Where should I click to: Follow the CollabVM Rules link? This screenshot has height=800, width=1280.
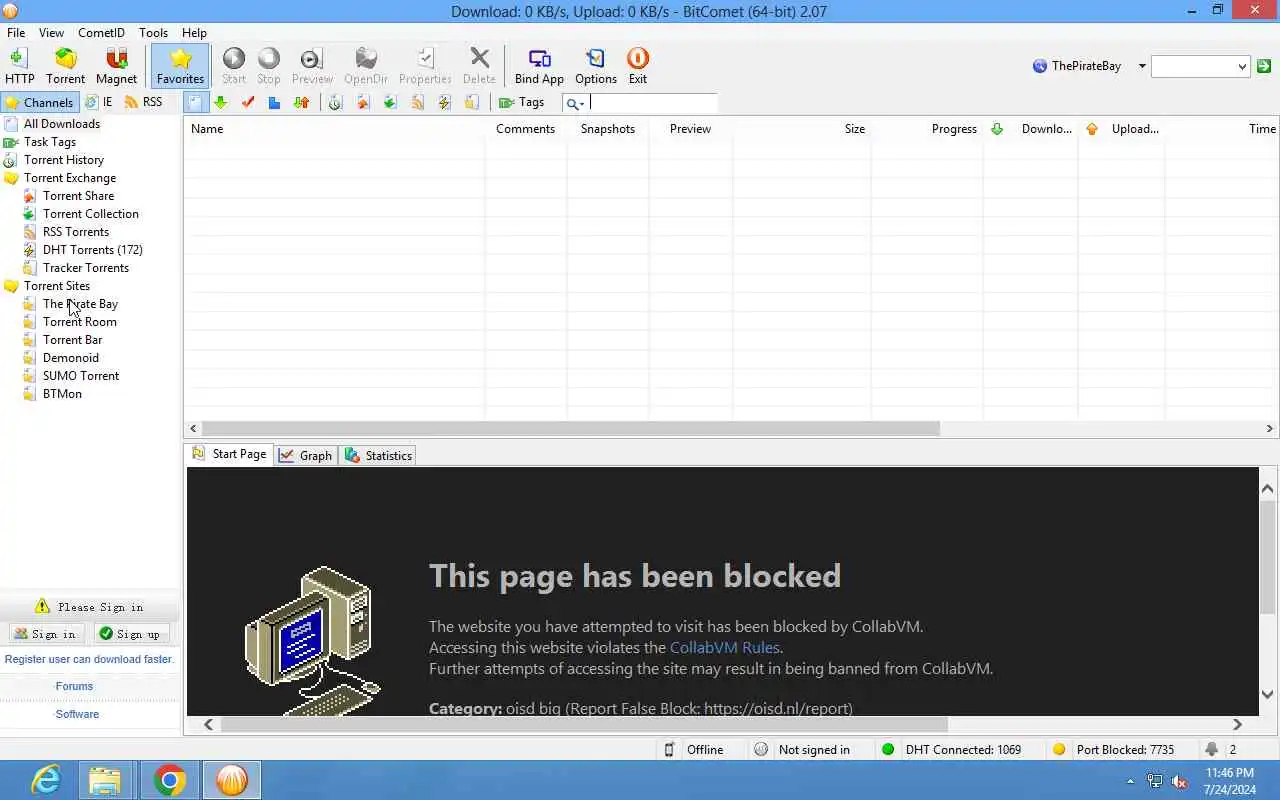tap(724, 648)
